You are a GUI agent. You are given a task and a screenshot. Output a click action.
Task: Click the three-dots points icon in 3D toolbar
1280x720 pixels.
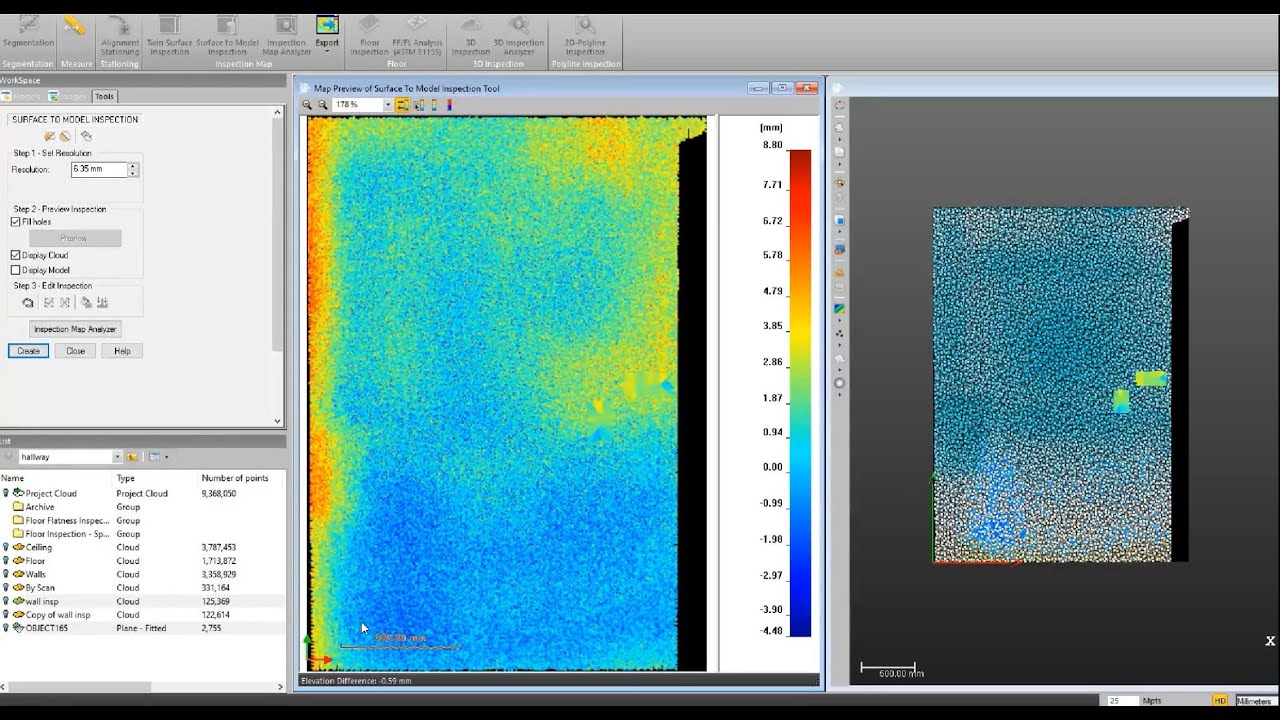(x=839, y=333)
